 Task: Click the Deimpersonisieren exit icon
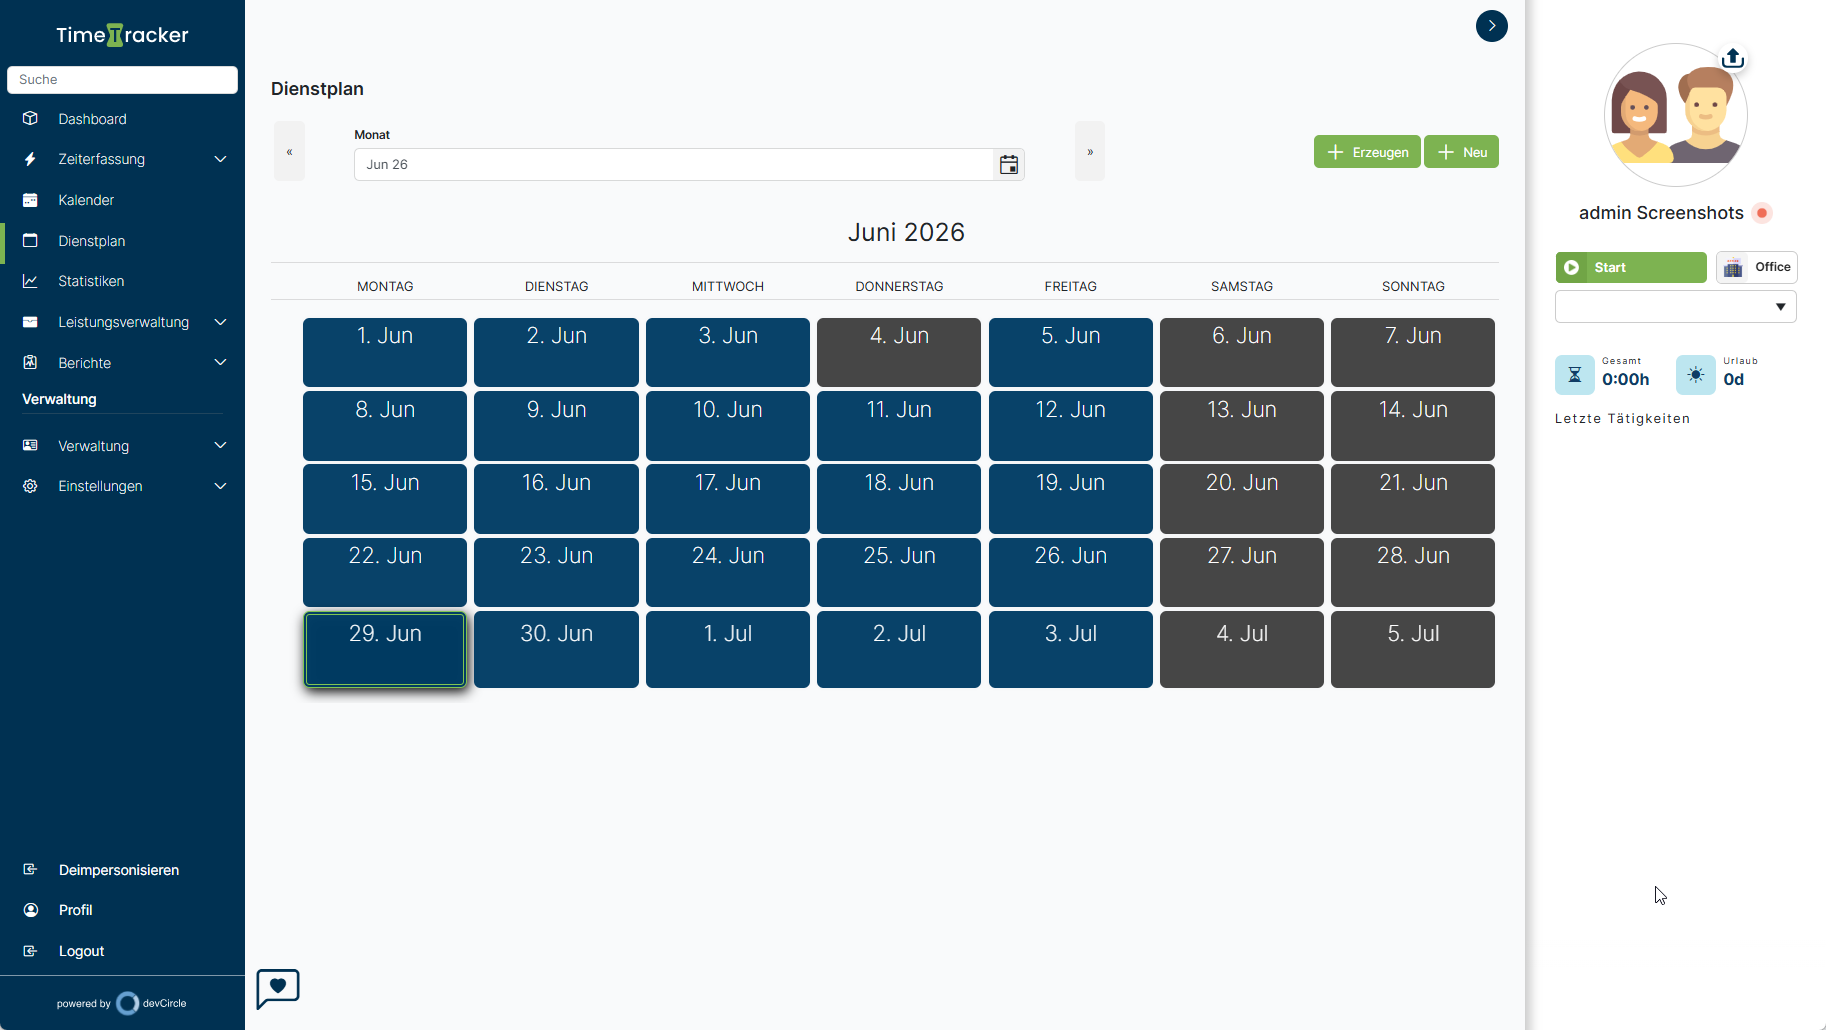(30, 869)
